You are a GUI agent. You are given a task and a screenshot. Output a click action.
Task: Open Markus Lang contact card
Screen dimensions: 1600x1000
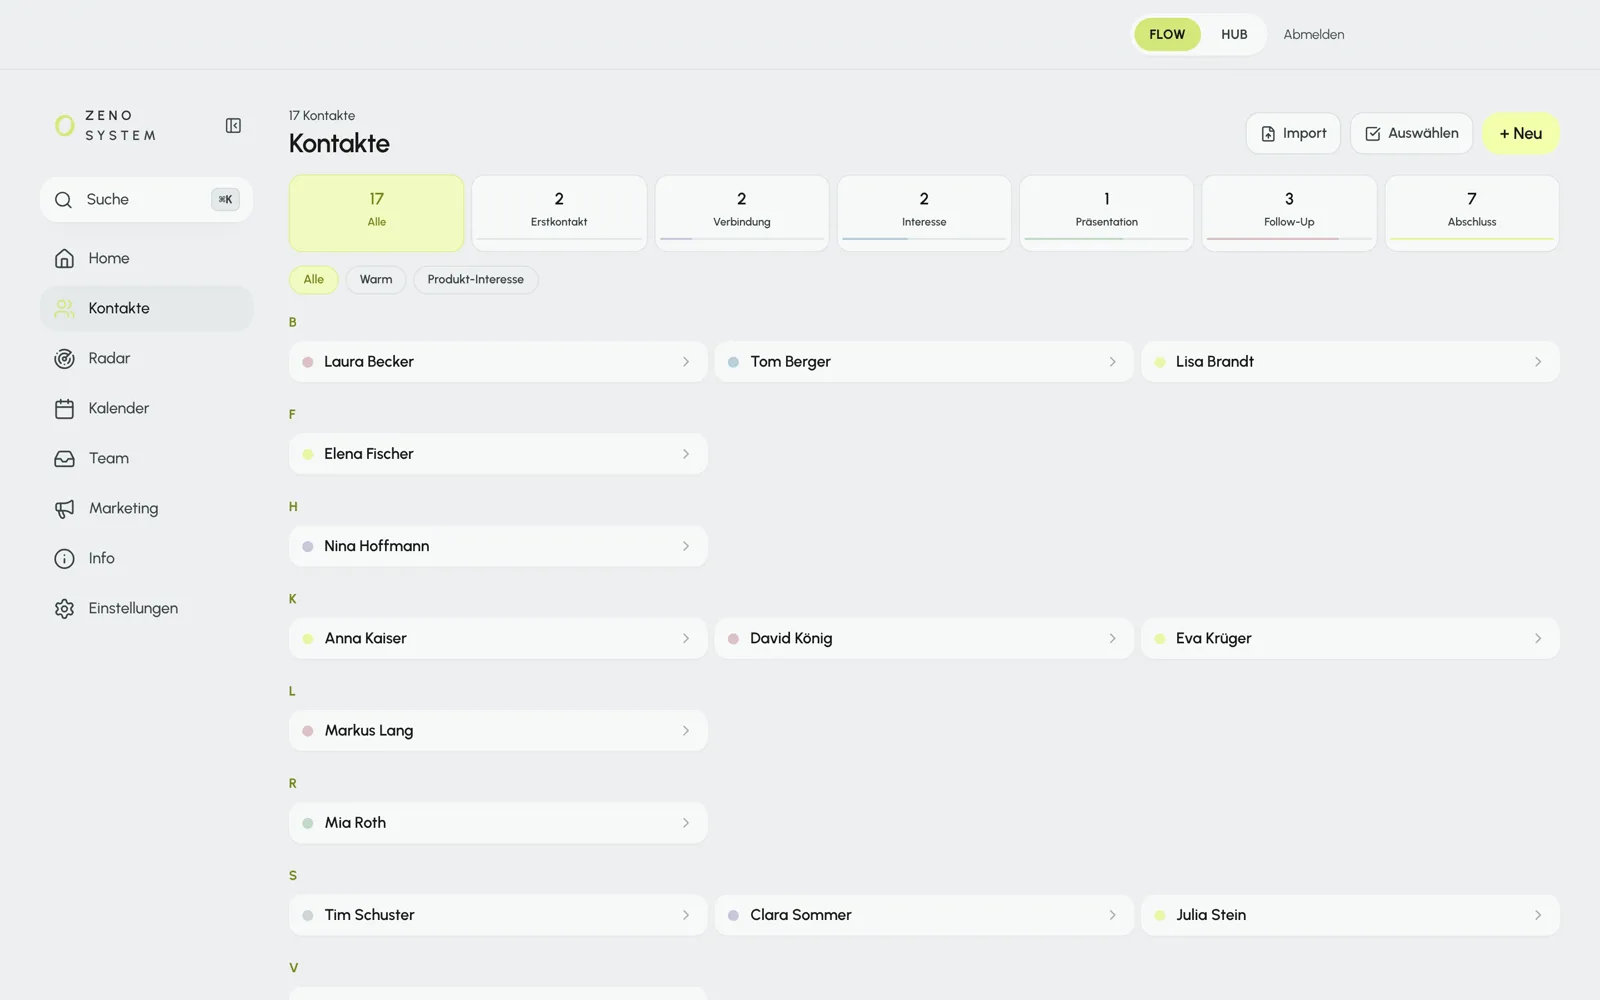coord(498,731)
